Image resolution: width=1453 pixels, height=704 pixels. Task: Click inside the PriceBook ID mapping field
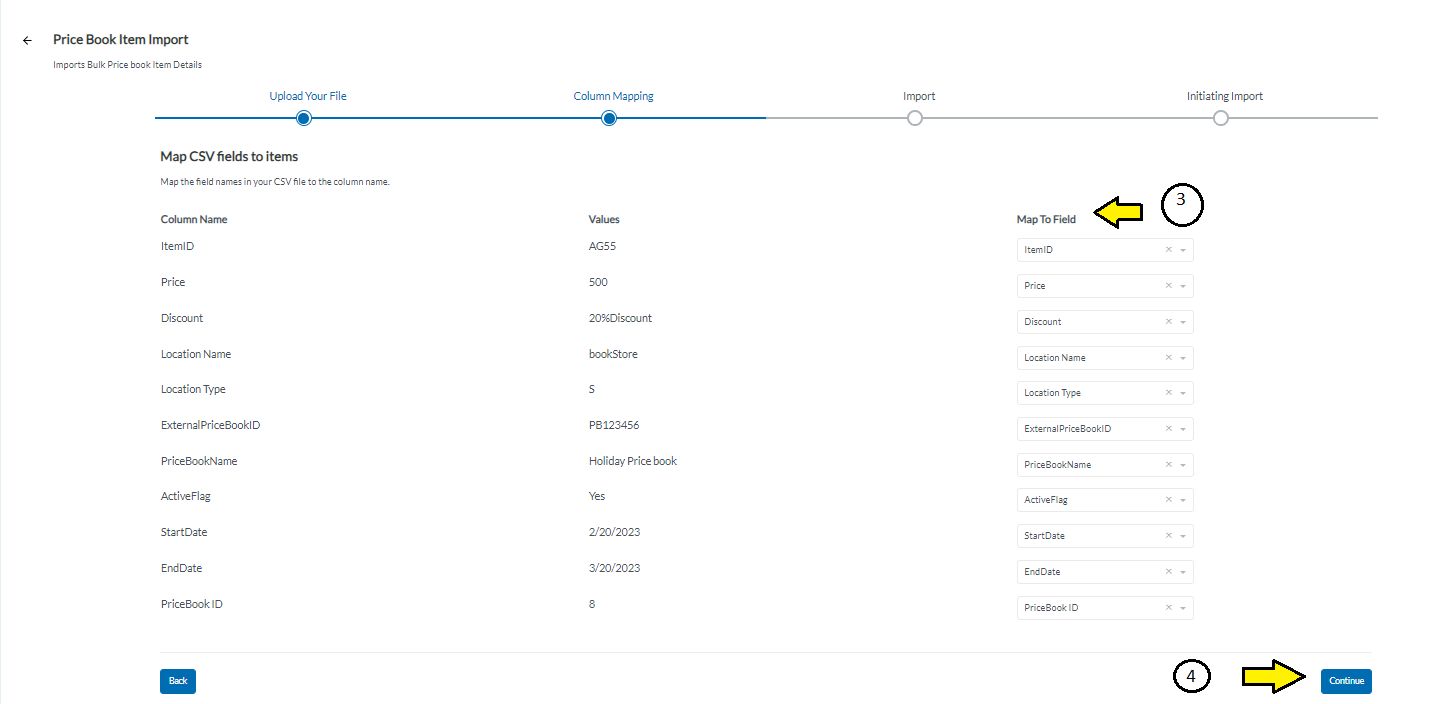click(x=1105, y=608)
